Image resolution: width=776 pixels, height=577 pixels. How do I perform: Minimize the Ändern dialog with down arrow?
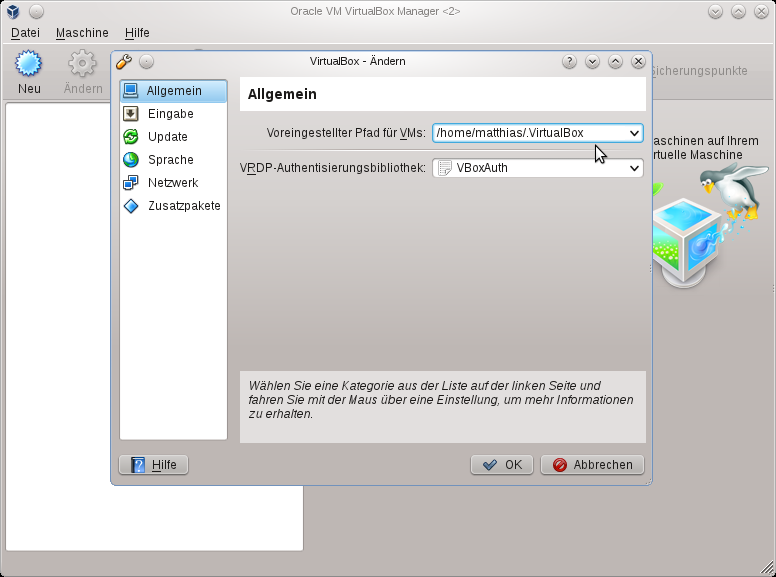point(592,61)
